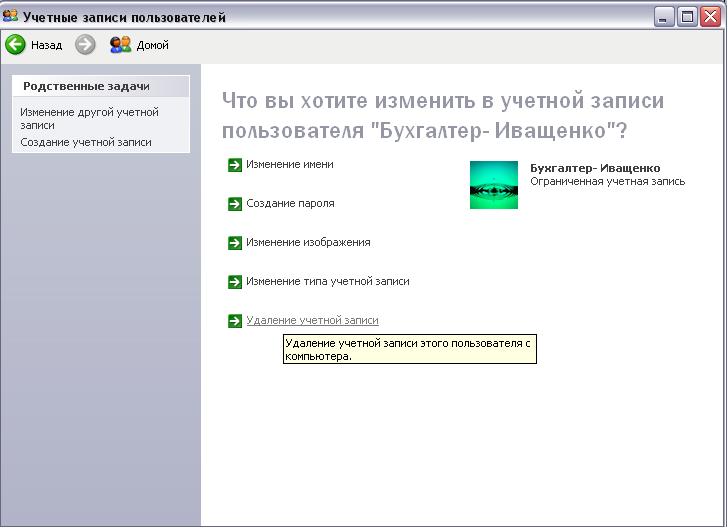Go back using the Назад label
Screen dimensions: 727x527
coord(46,45)
